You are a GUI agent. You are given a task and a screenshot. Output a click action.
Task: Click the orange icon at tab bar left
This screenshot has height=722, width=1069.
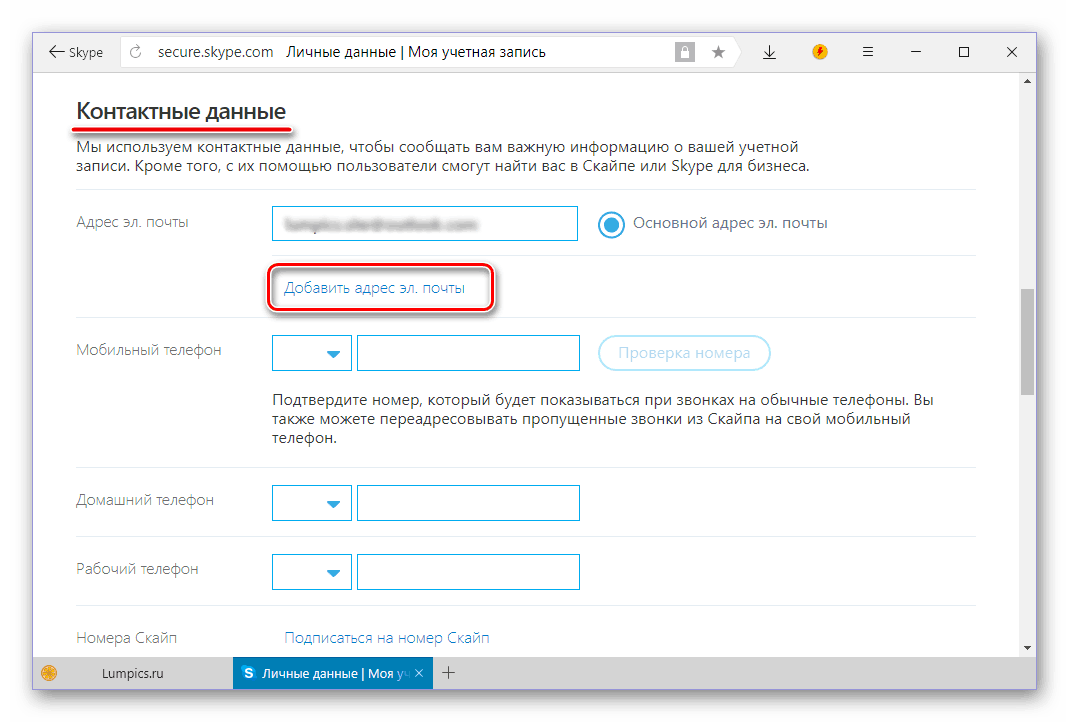[49, 673]
